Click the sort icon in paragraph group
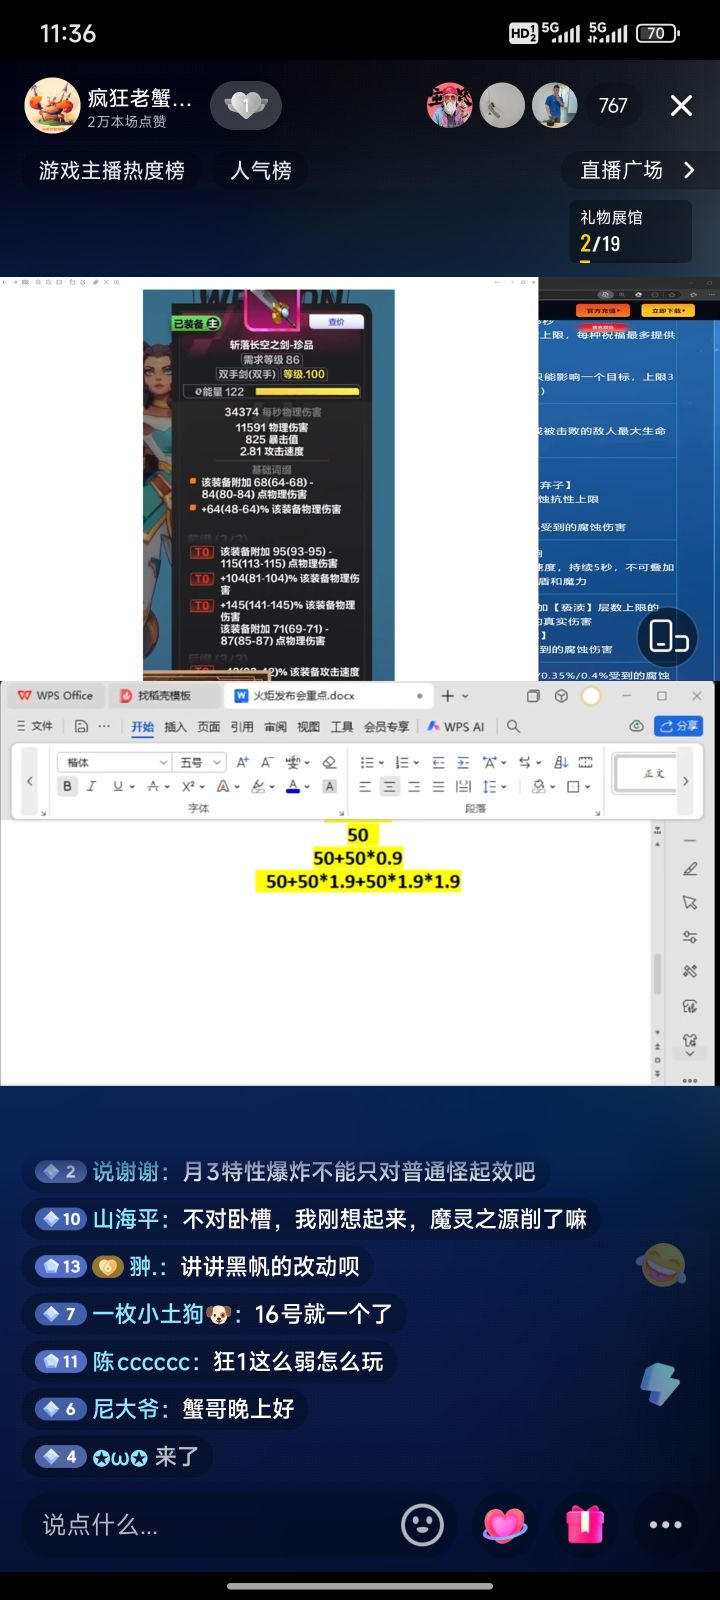The height and width of the screenshot is (1600, 720). pos(560,762)
